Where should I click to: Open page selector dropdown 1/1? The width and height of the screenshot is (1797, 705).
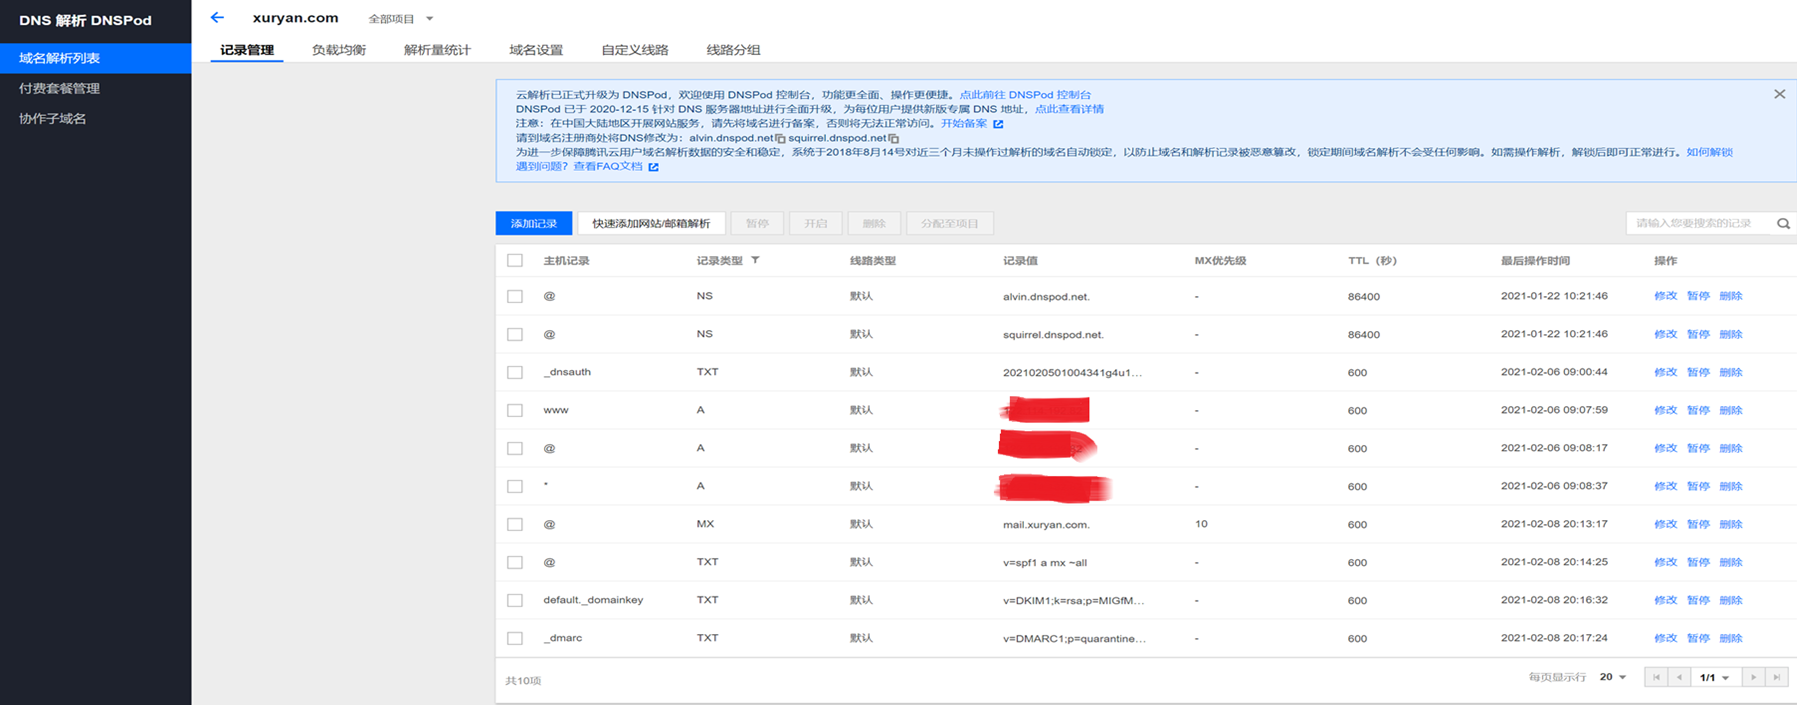tap(1715, 677)
